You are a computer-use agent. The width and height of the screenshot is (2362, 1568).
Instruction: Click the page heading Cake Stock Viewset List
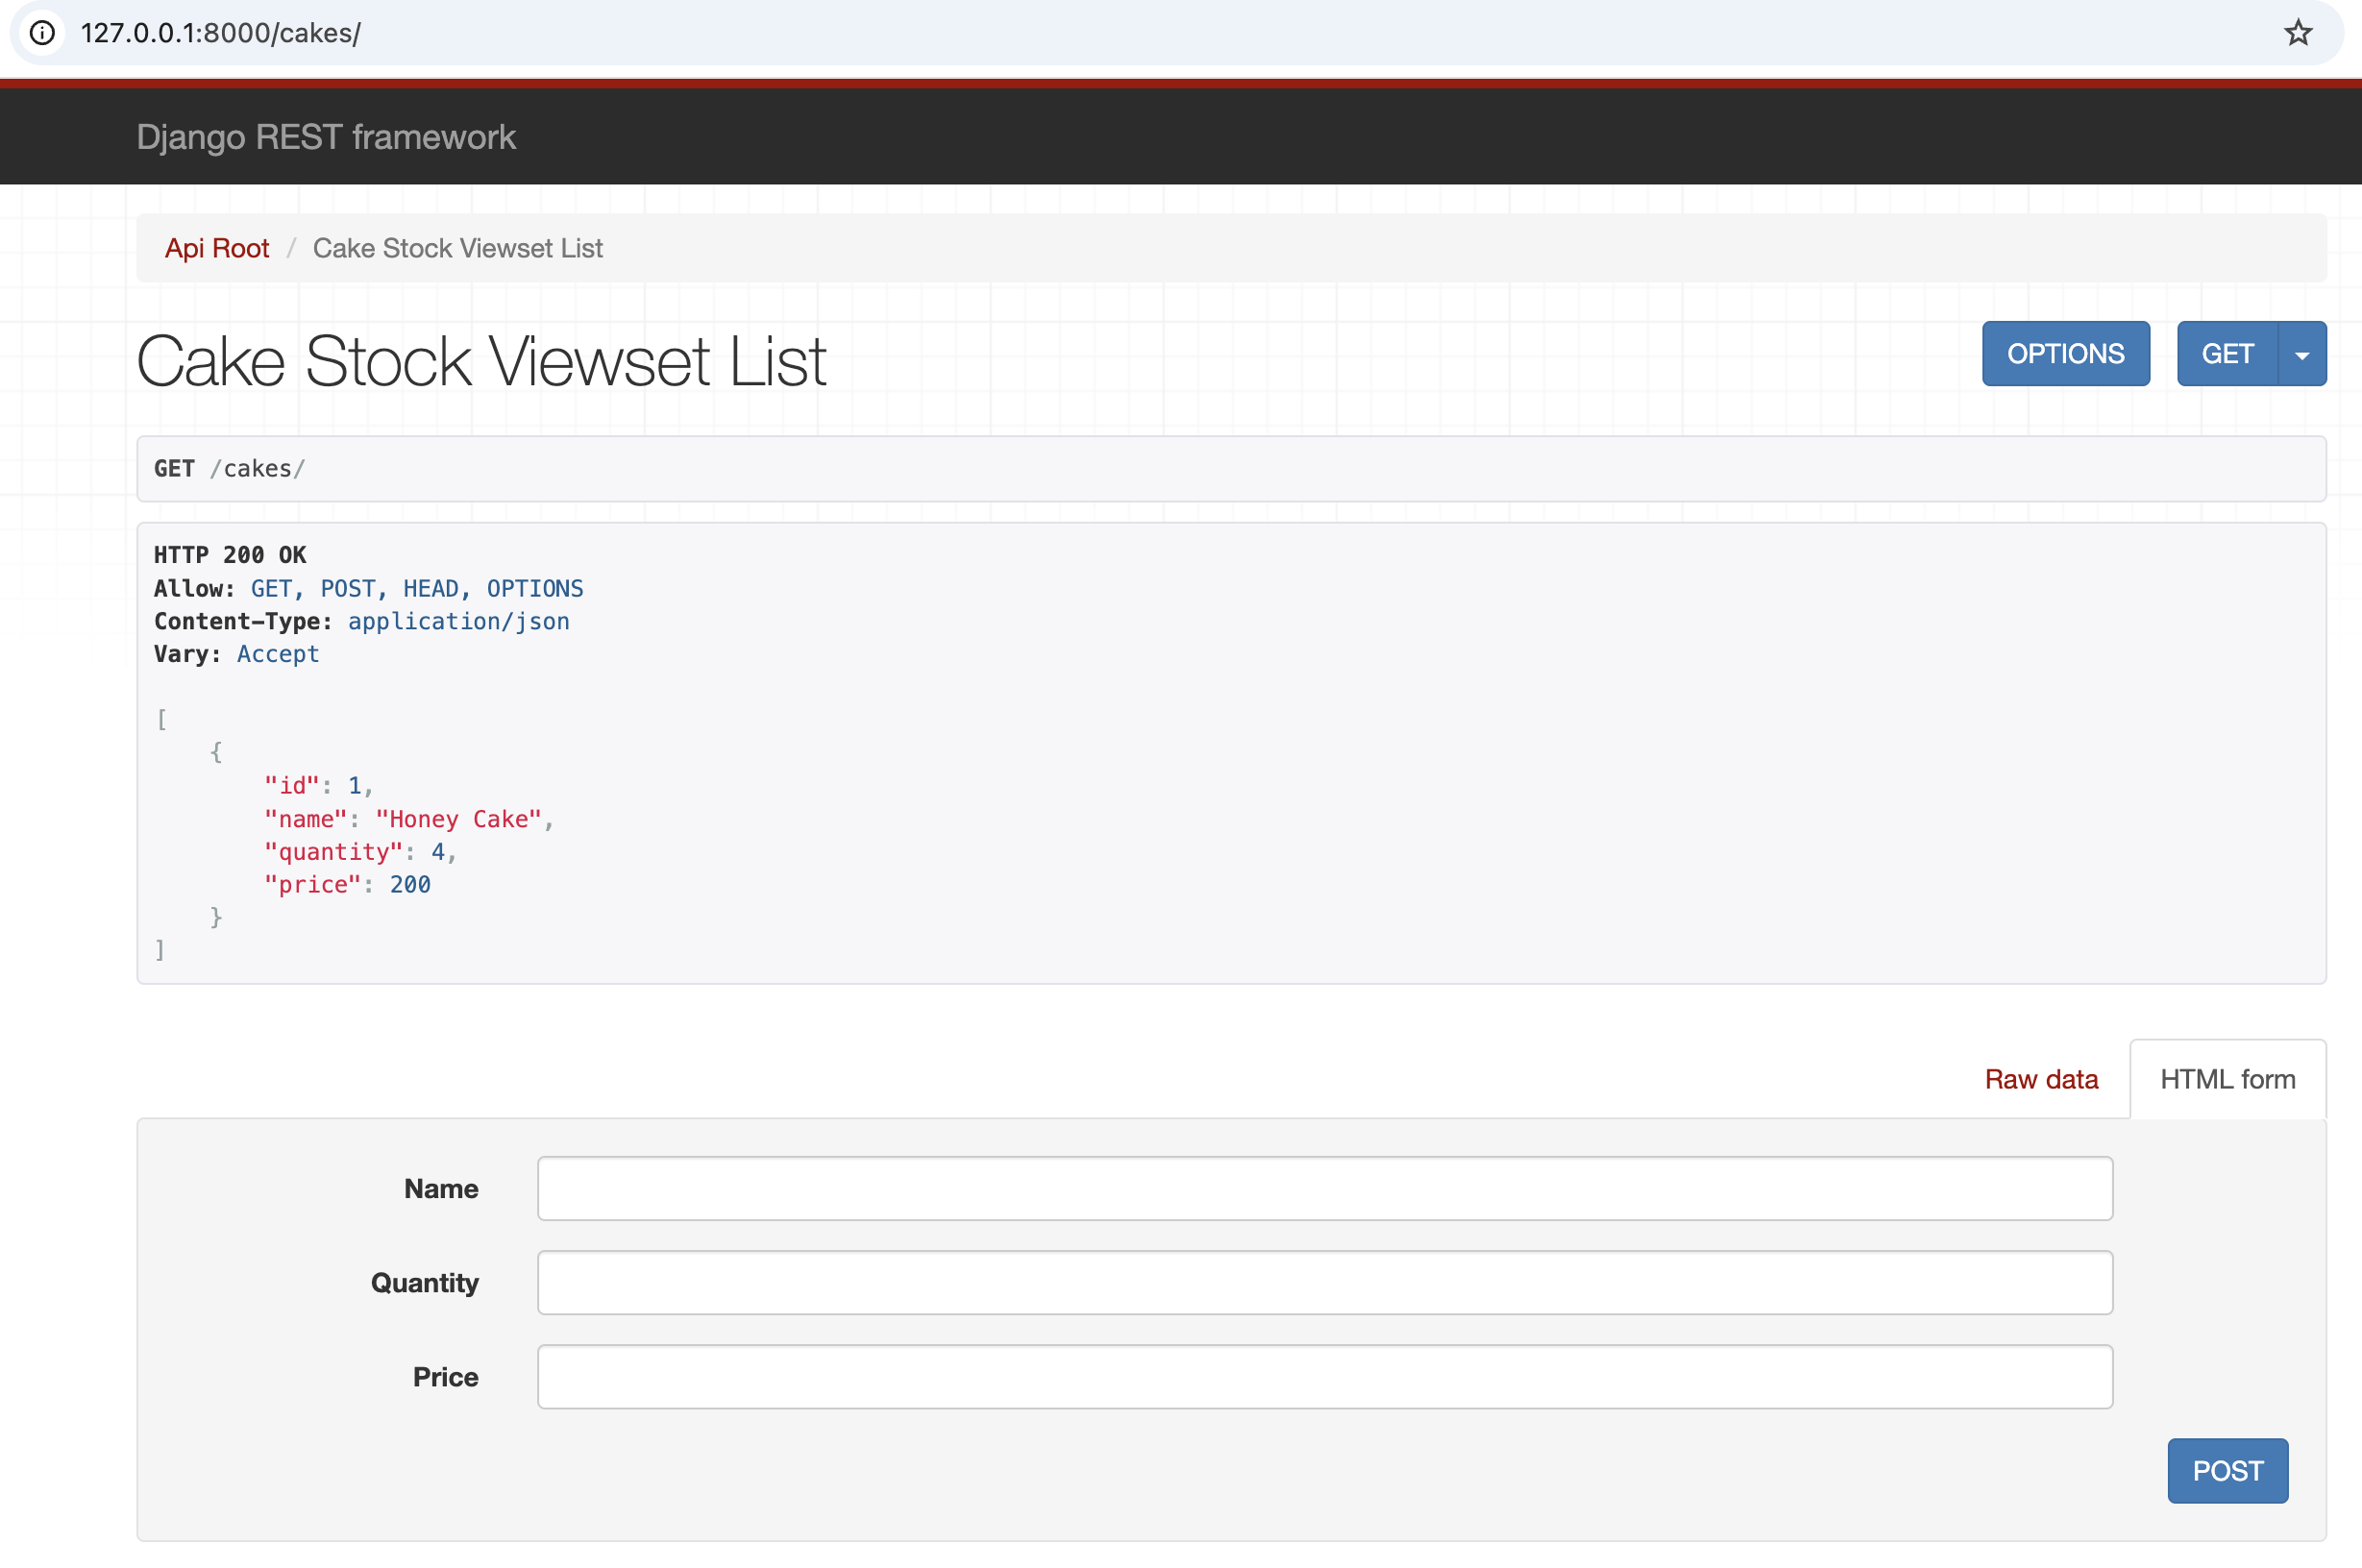click(x=481, y=361)
